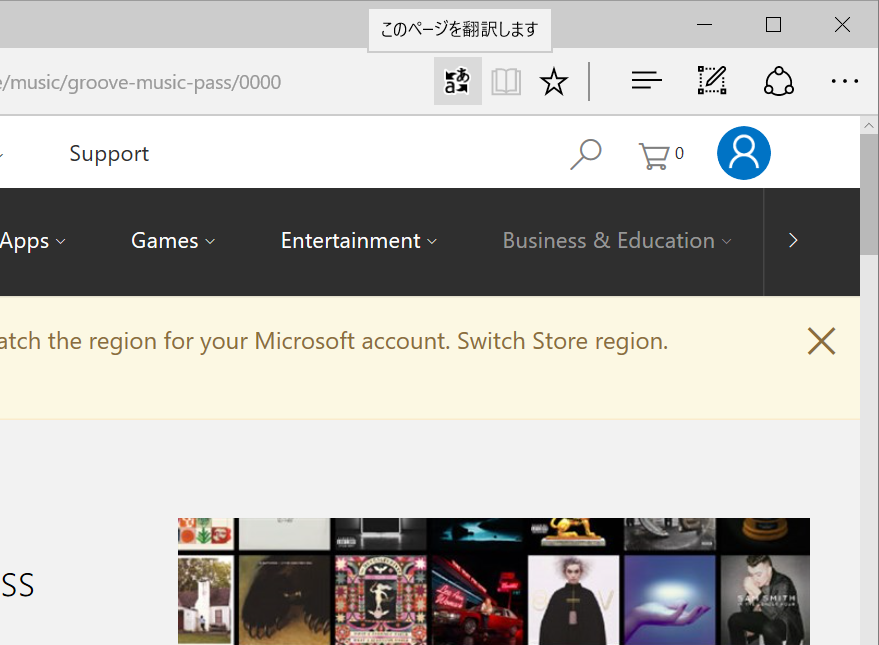Open the Support link
879x645 pixels.
click(109, 154)
